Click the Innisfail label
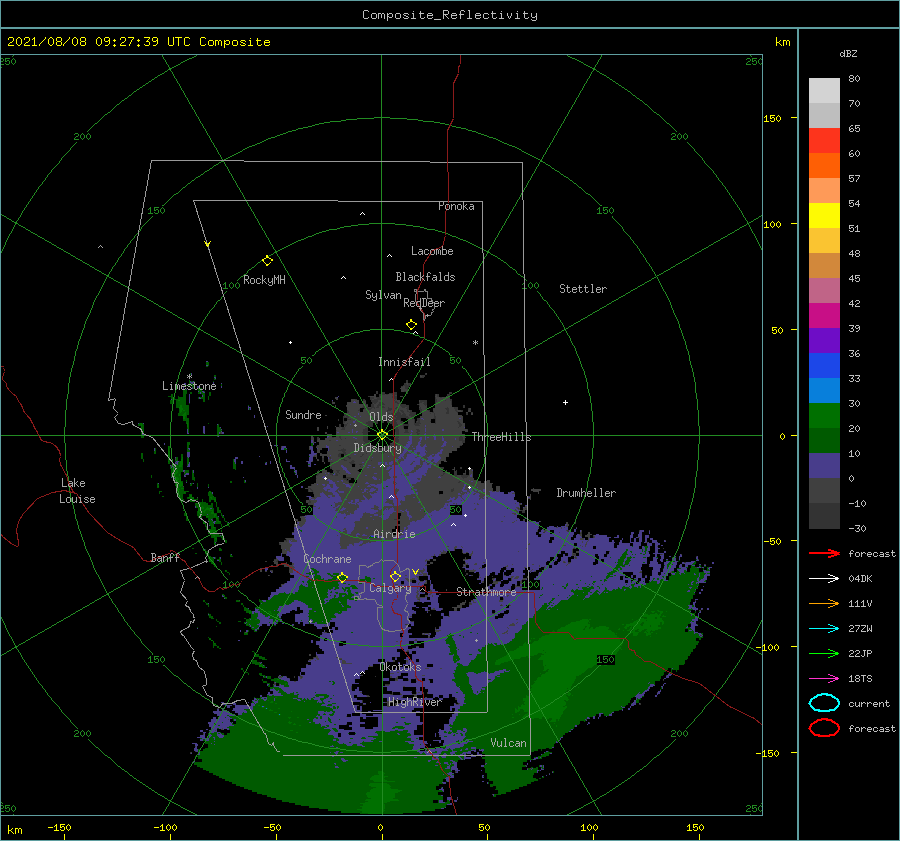900x841 pixels. [404, 362]
